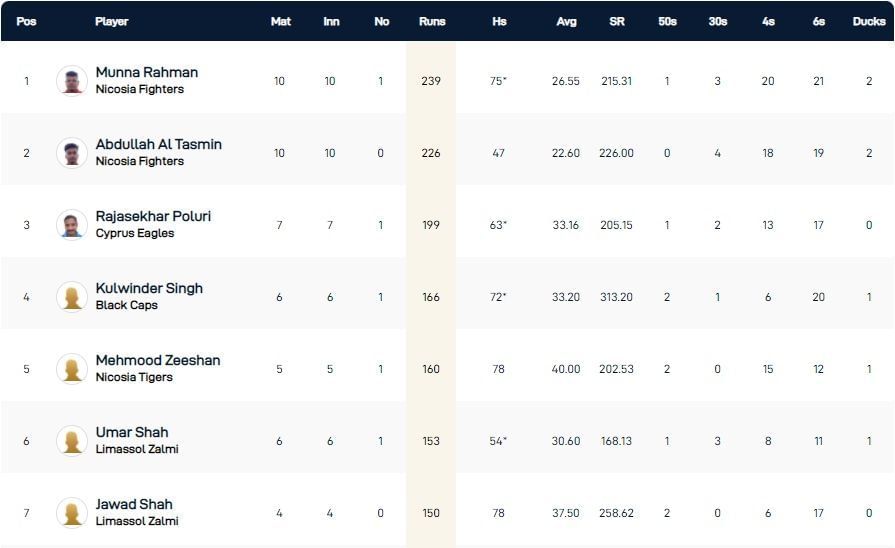Sort table by Runs column header
The height and width of the screenshot is (548, 895).
(x=430, y=21)
